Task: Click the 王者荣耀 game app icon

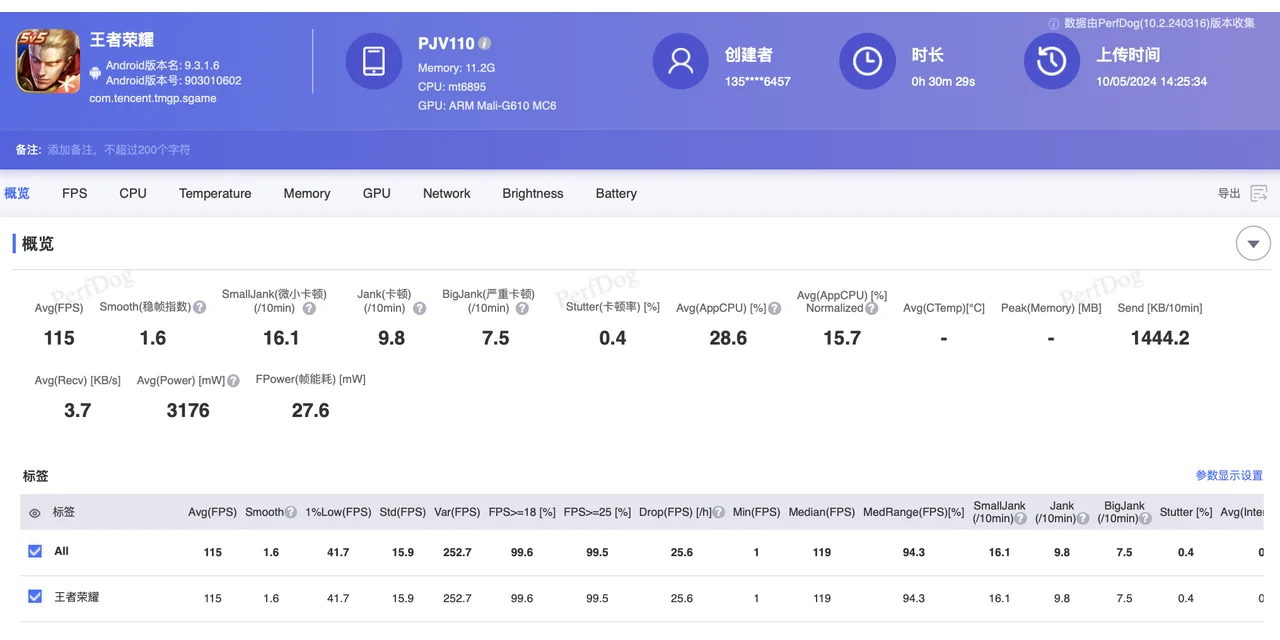Action: [48, 61]
